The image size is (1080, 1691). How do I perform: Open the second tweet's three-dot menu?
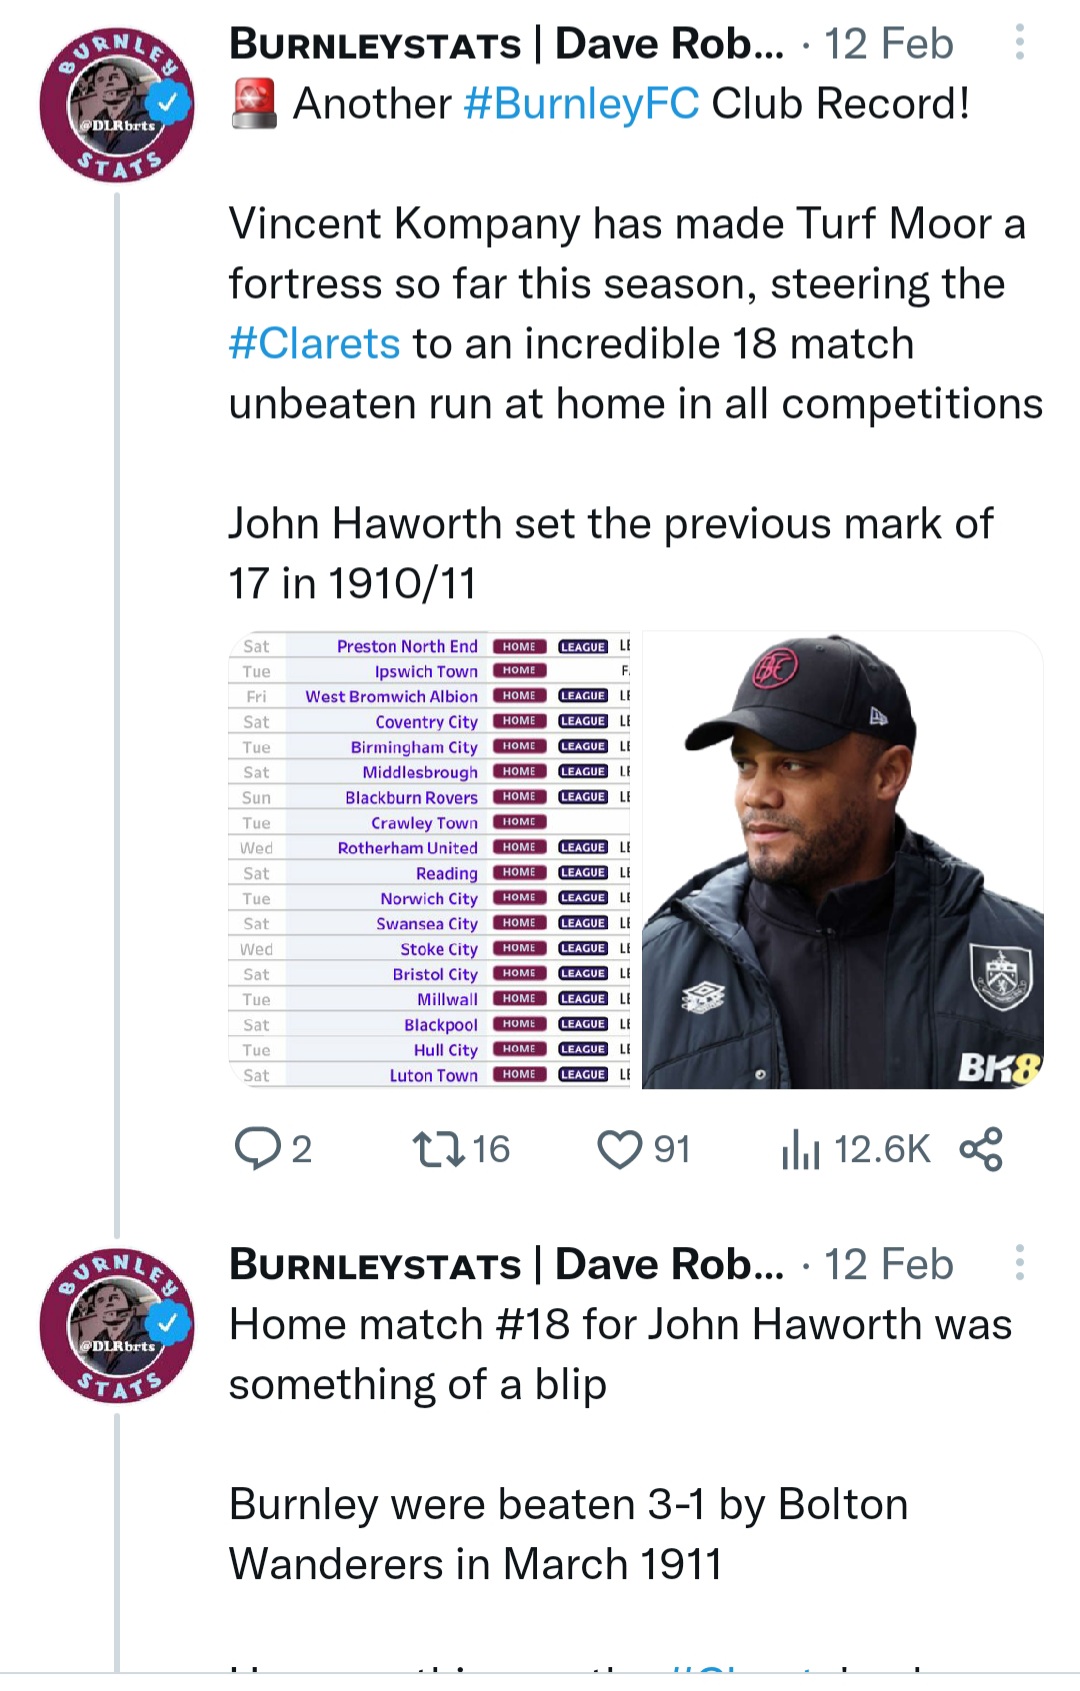pos(1019,1263)
